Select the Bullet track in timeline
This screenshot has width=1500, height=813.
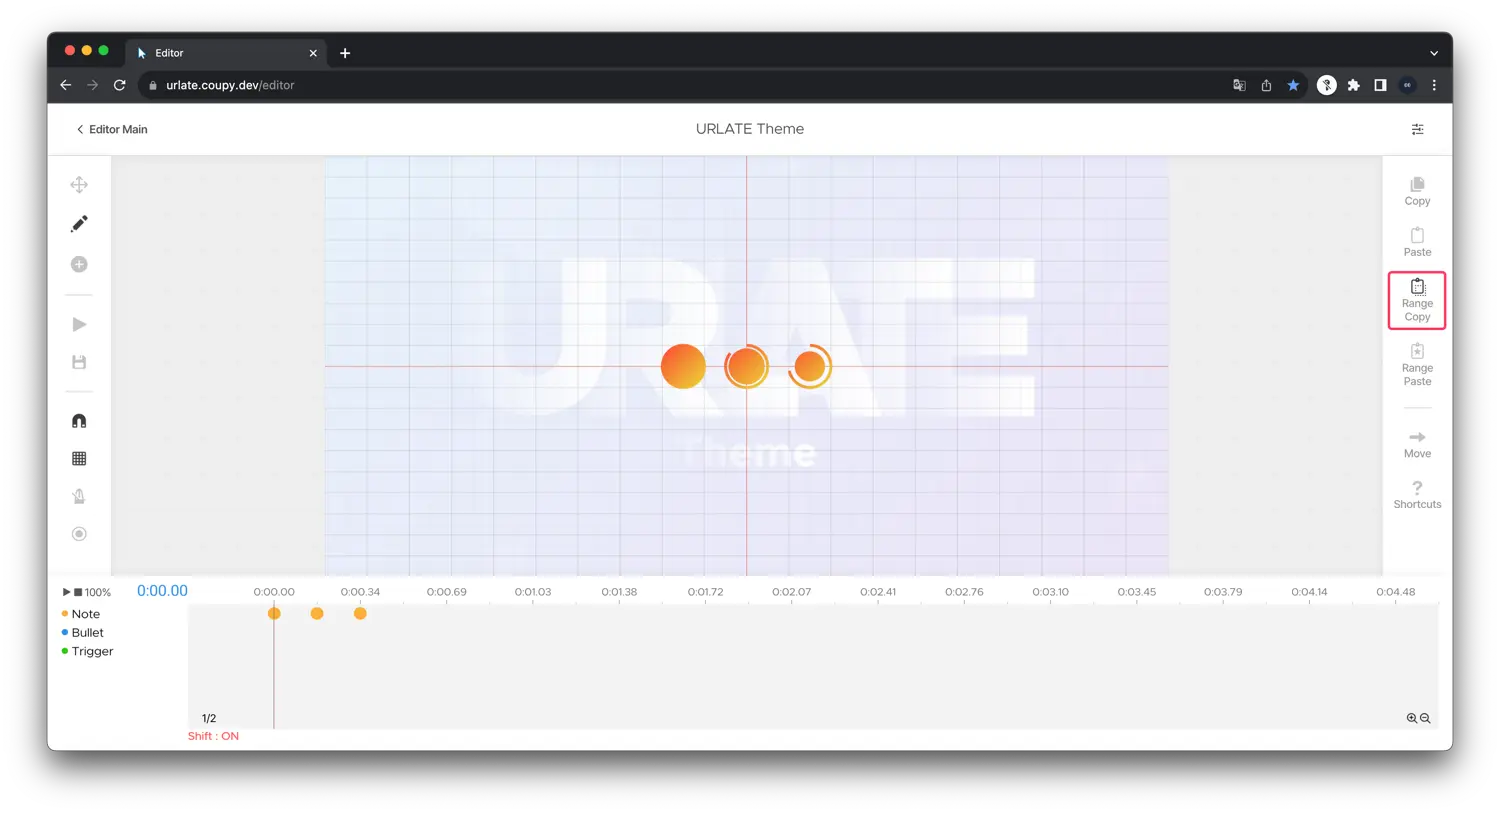point(87,633)
